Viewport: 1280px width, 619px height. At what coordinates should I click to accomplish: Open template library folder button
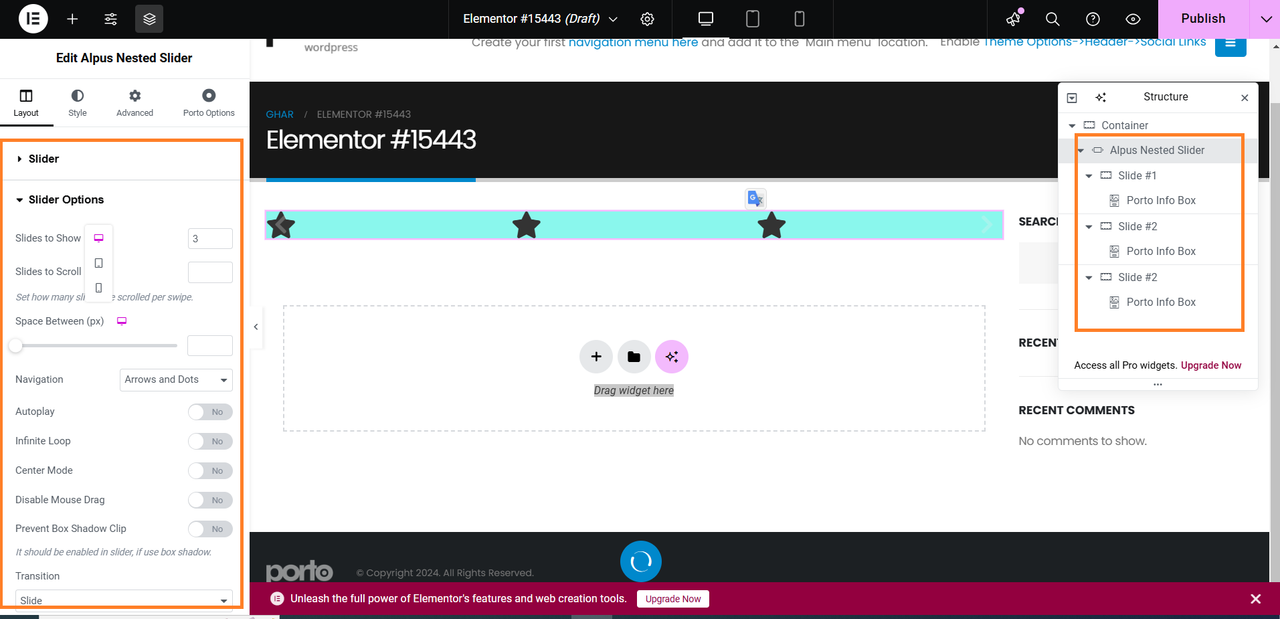634,356
